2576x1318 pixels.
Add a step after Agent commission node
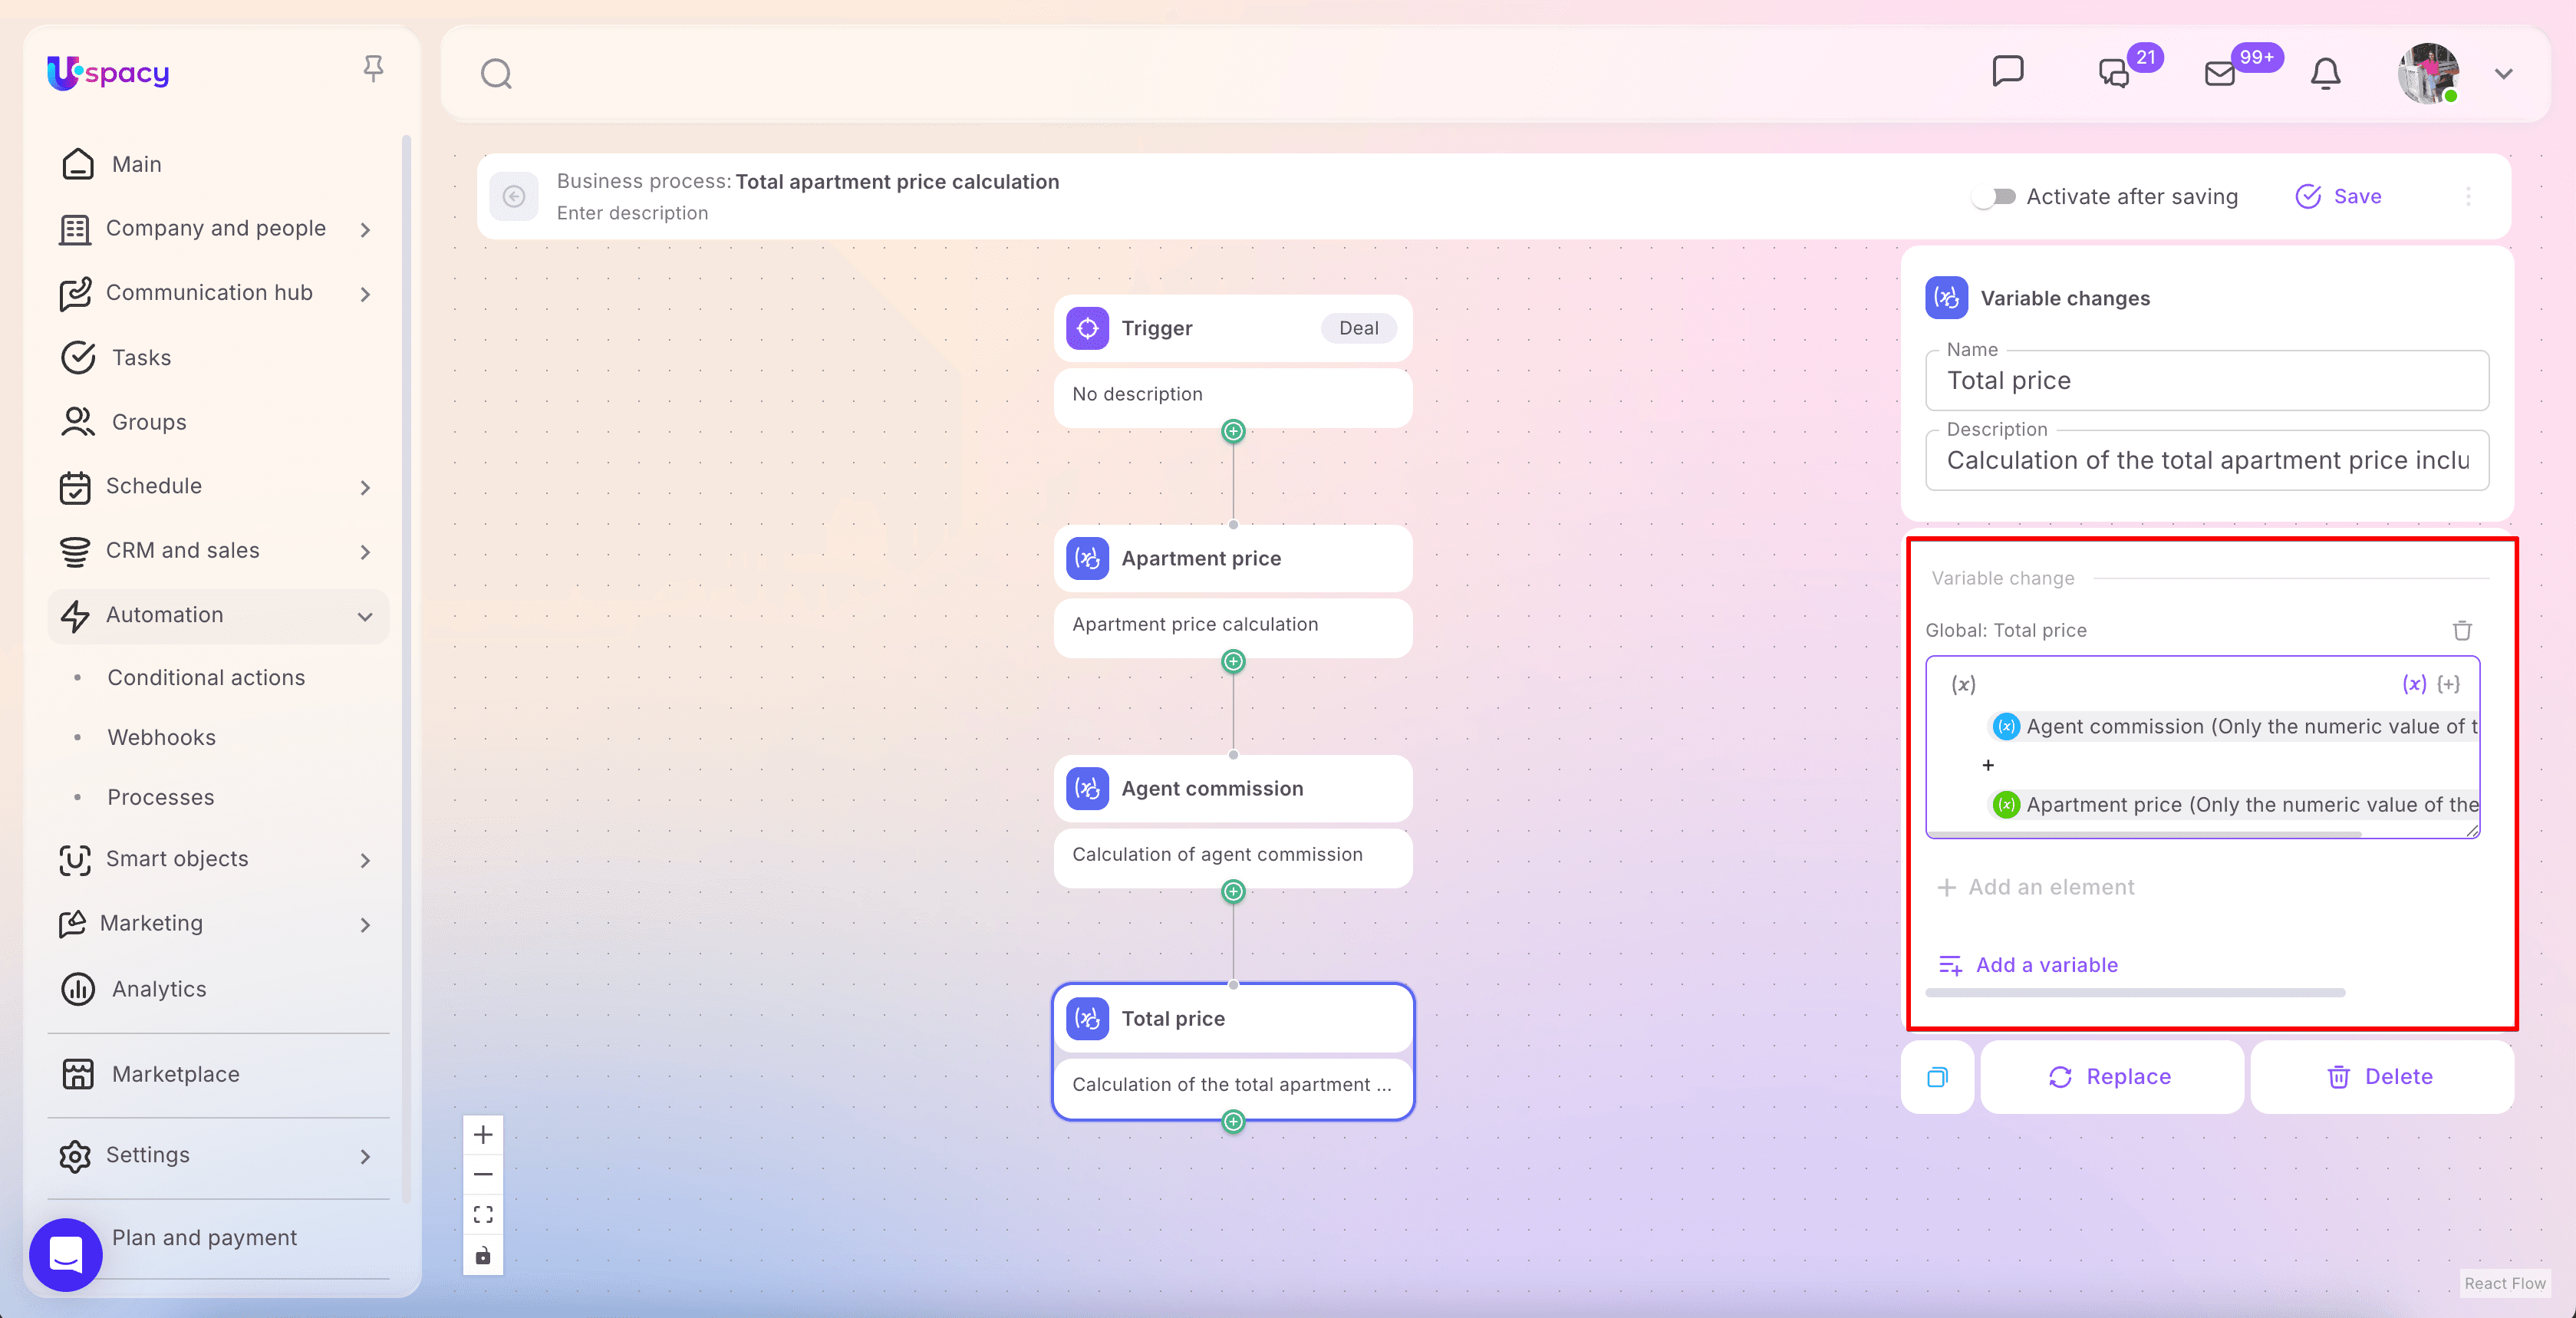[1233, 891]
